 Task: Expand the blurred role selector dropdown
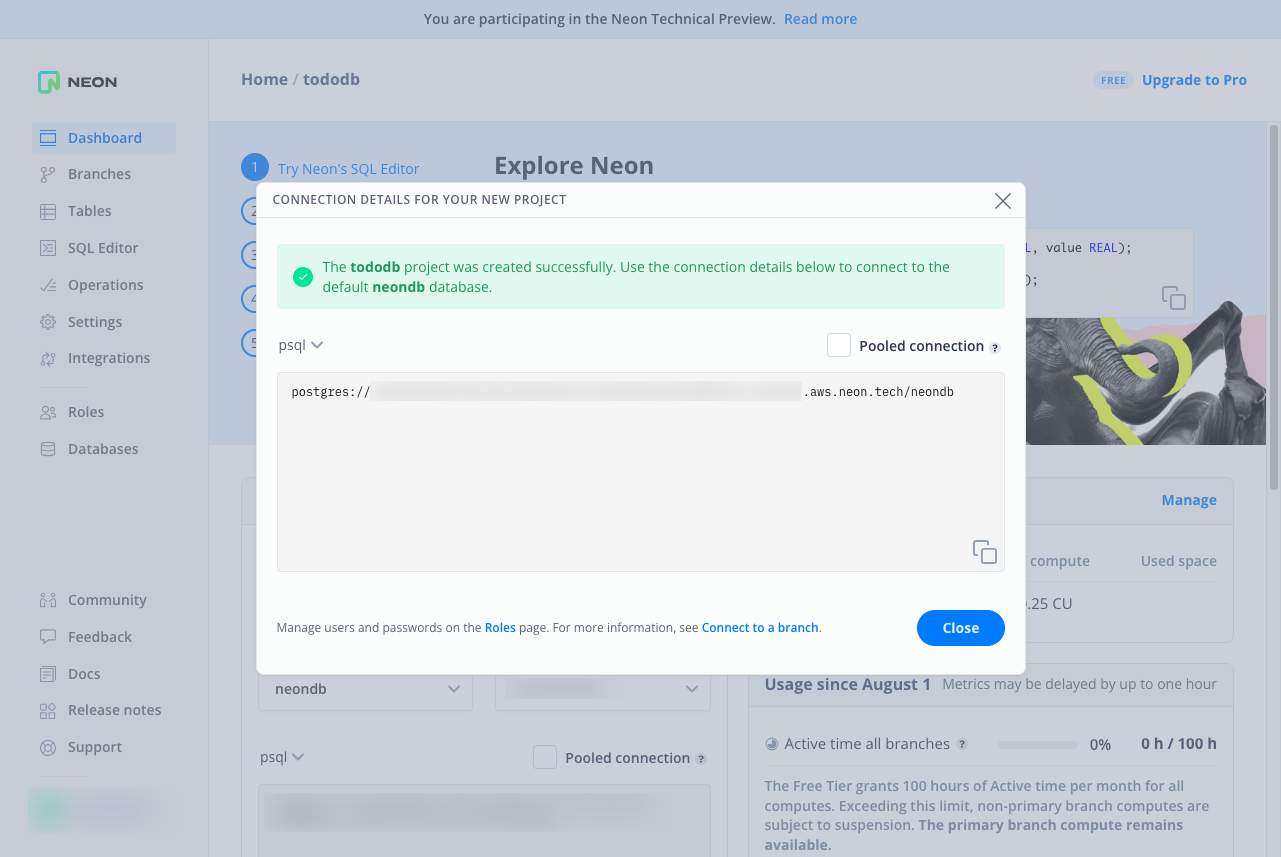pos(603,689)
